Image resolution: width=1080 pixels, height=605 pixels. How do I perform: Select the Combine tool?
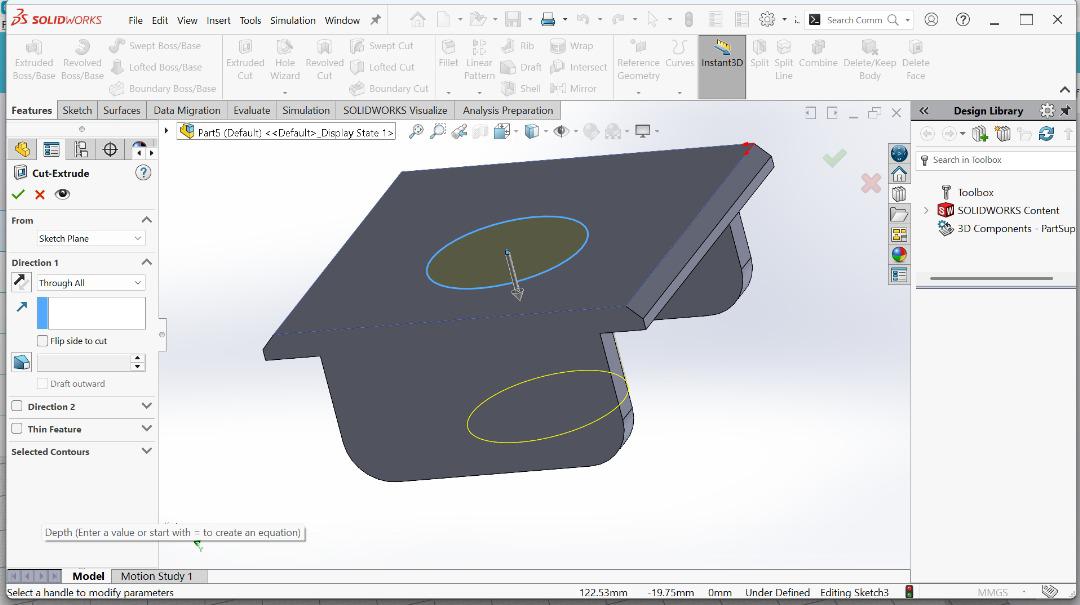point(818,53)
